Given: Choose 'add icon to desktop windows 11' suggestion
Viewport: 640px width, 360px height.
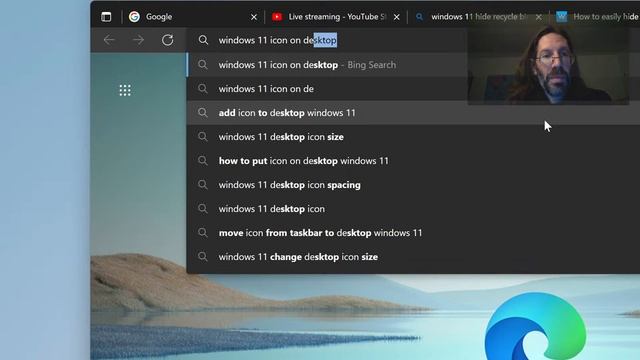Looking at the screenshot, I should tap(413, 113).
